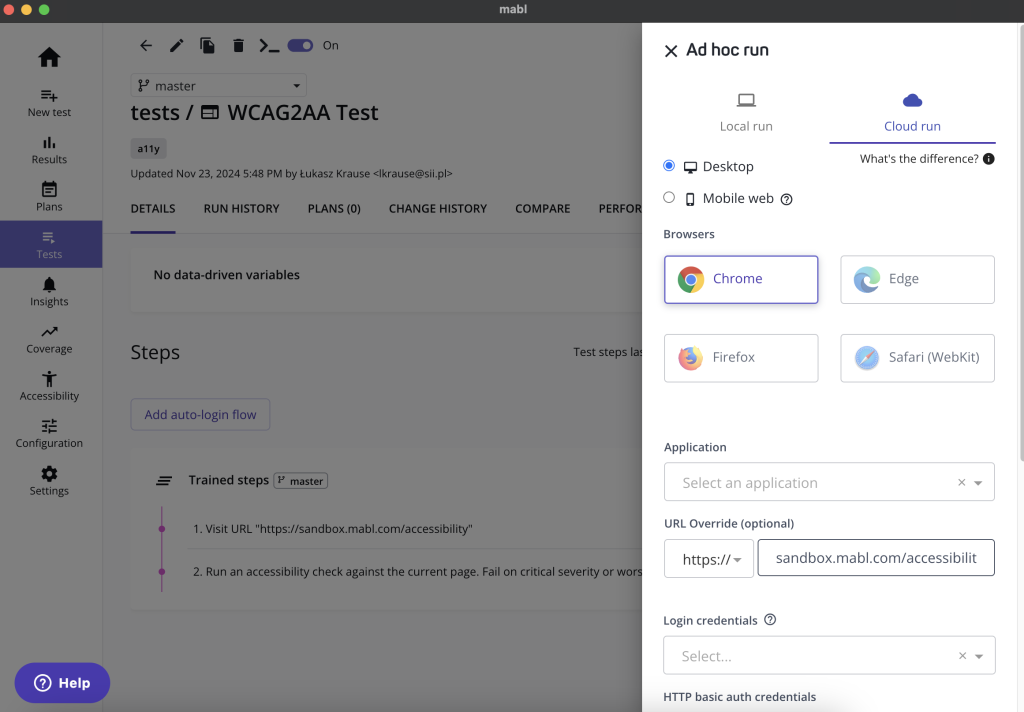Click the Help button

(x=62, y=683)
